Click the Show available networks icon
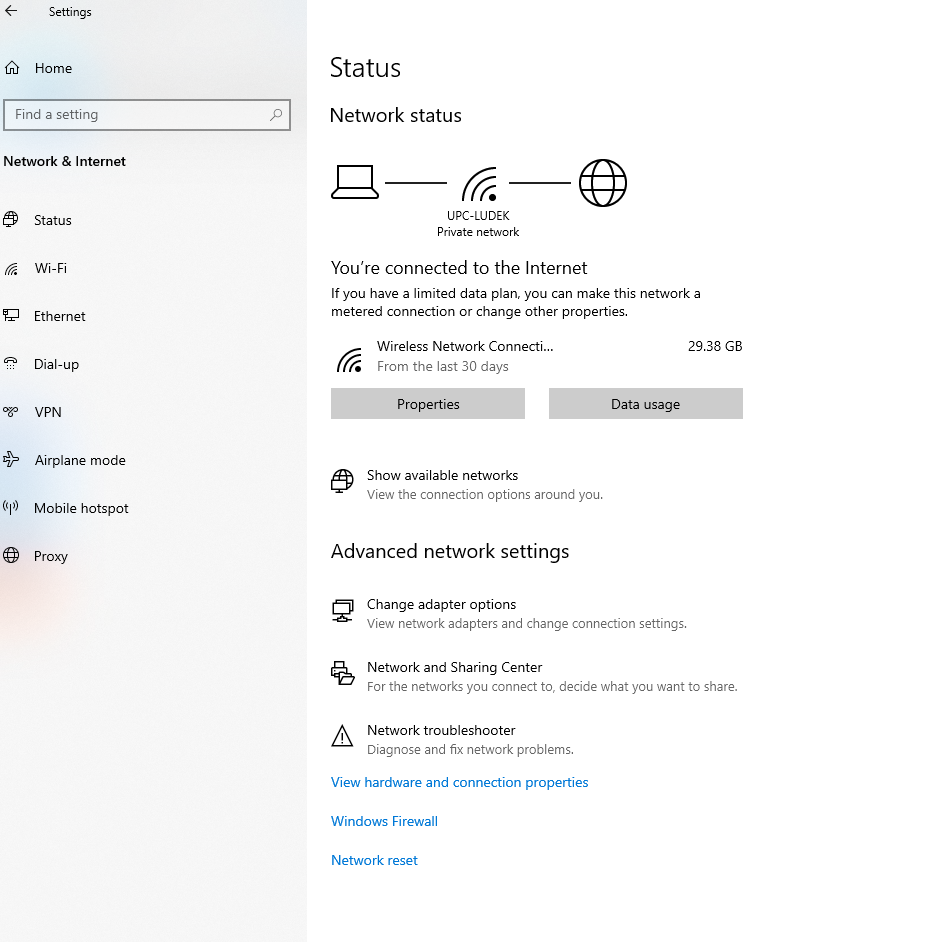 [x=342, y=482]
